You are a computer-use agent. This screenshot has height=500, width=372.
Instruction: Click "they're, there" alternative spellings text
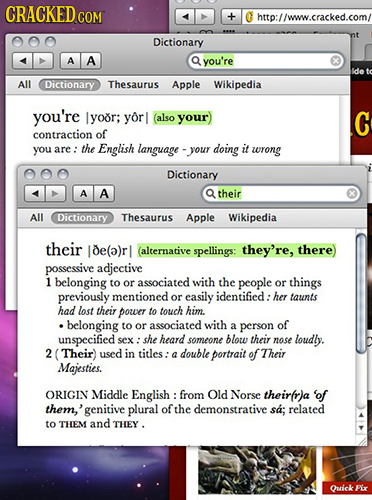[x=287, y=250]
